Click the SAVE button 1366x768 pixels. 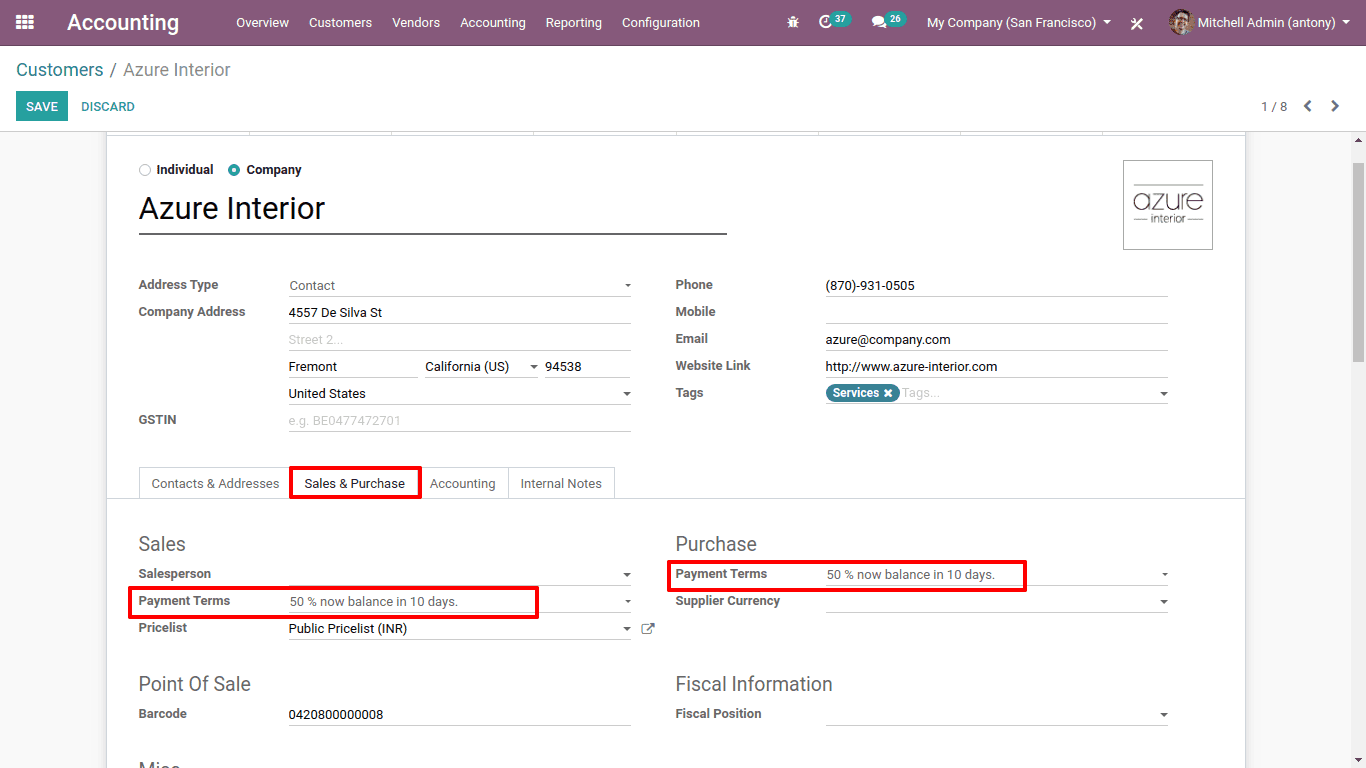(x=42, y=106)
